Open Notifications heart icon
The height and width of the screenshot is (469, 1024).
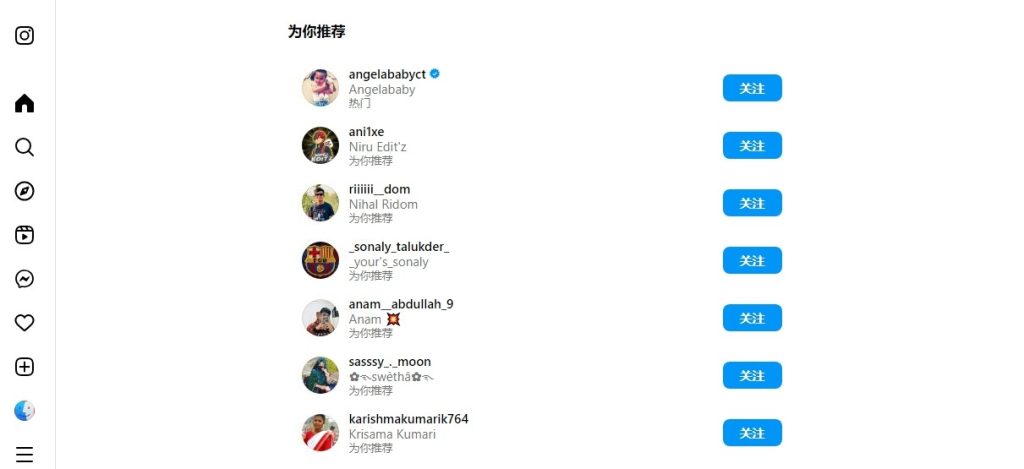(x=24, y=323)
